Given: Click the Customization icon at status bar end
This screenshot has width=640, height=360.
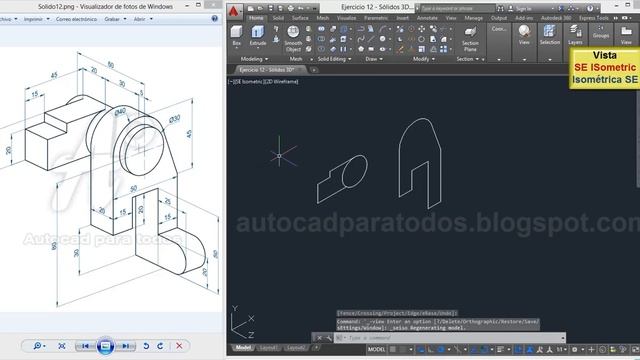Looking at the screenshot, I should coord(636,349).
